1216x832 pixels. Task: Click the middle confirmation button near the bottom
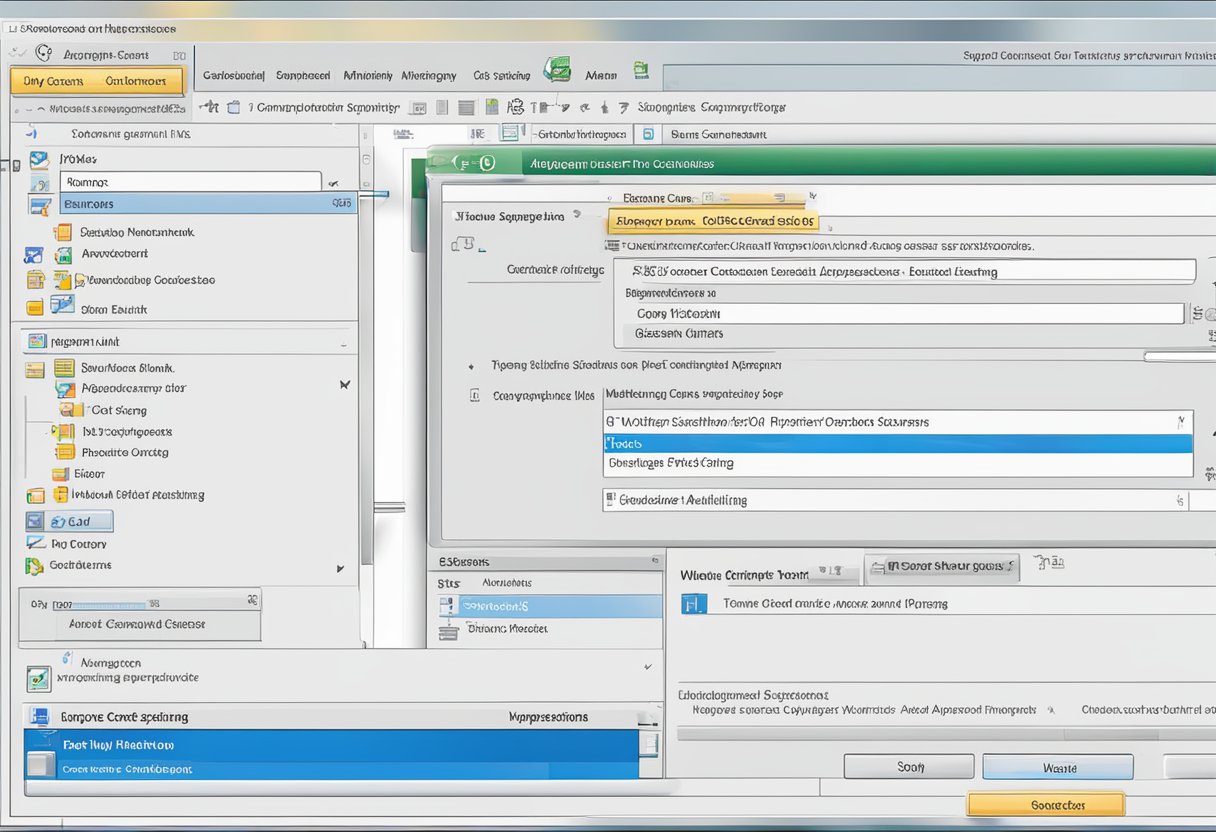pos(1058,766)
